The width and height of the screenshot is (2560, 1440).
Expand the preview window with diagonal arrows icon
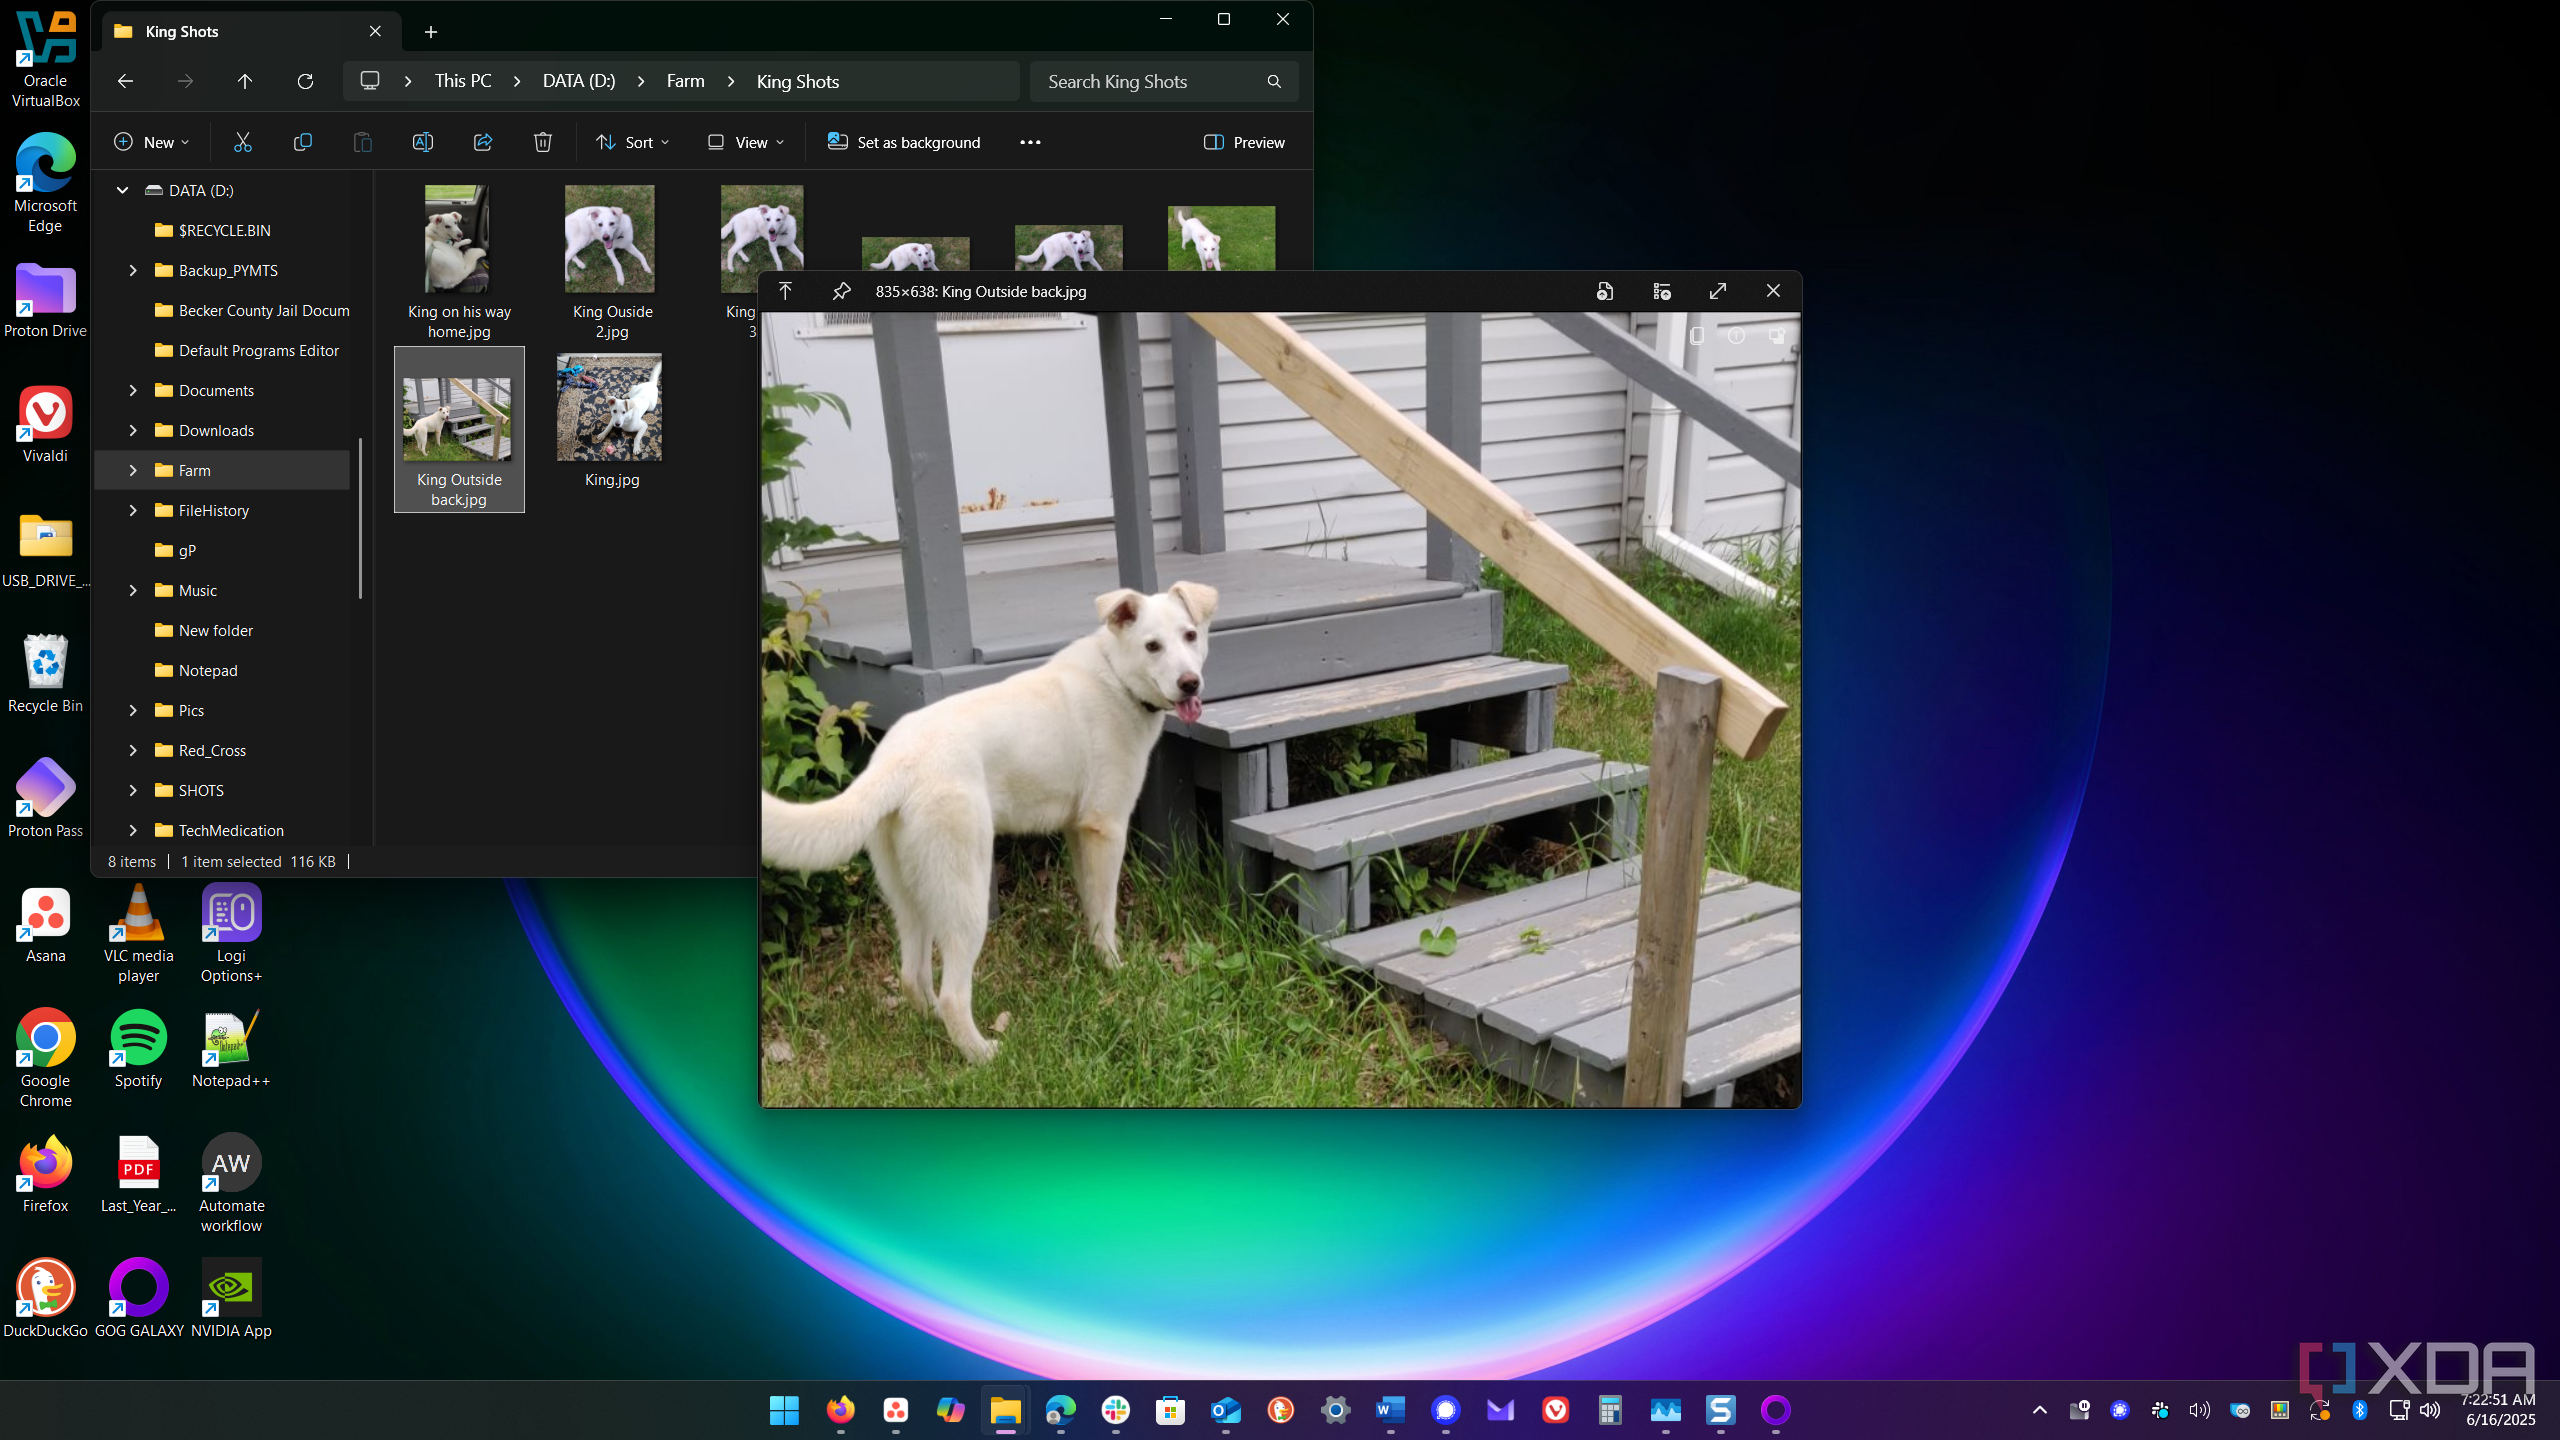tap(1718, 291)
